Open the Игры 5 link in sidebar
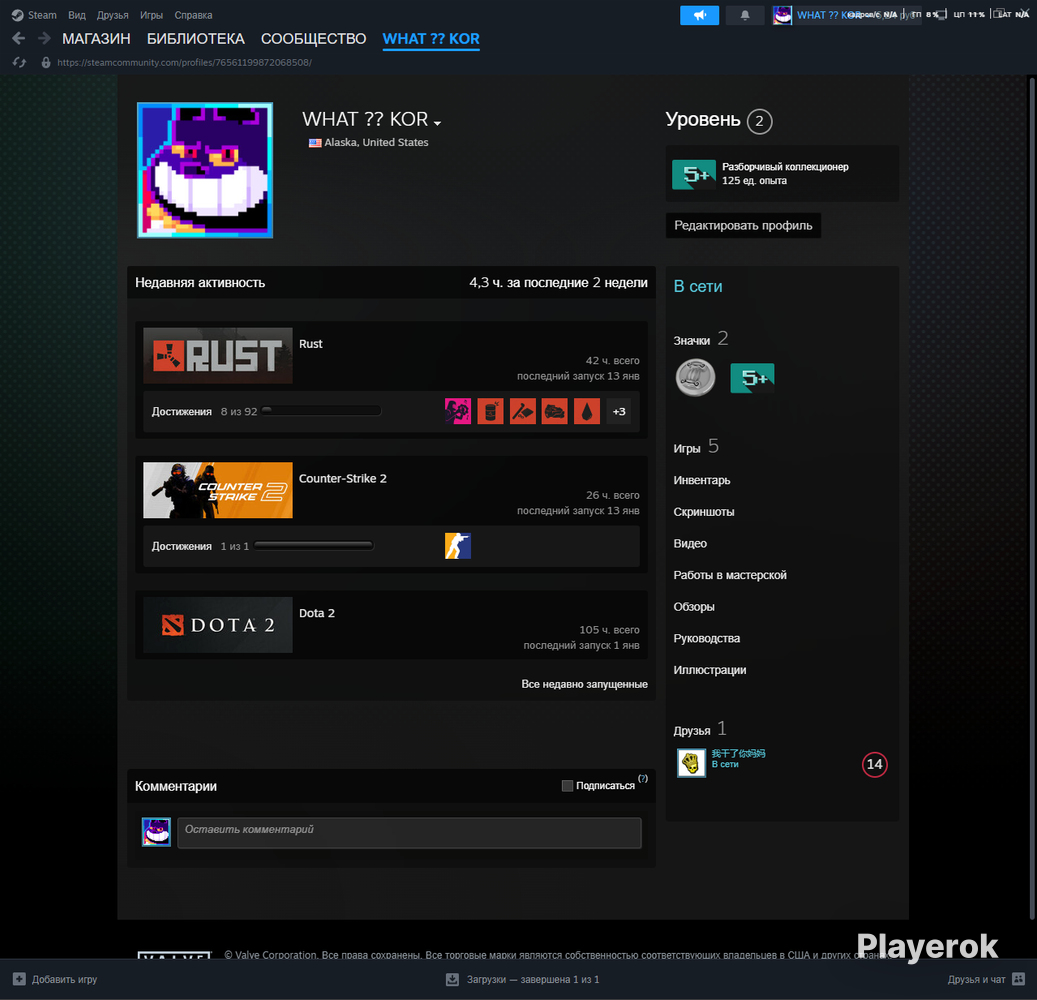The width and height of the screenshot is (1037, 1000). [696, 447]
